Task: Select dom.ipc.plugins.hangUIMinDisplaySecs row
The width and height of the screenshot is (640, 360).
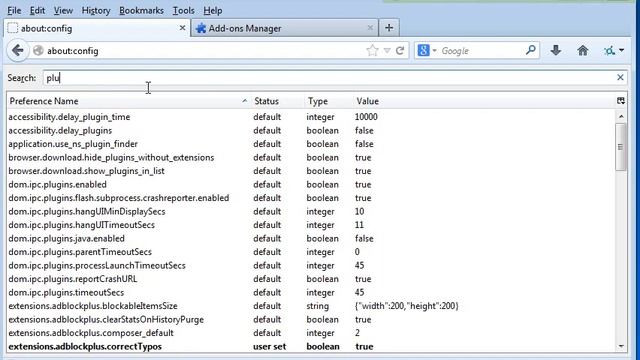Action: 311,211
